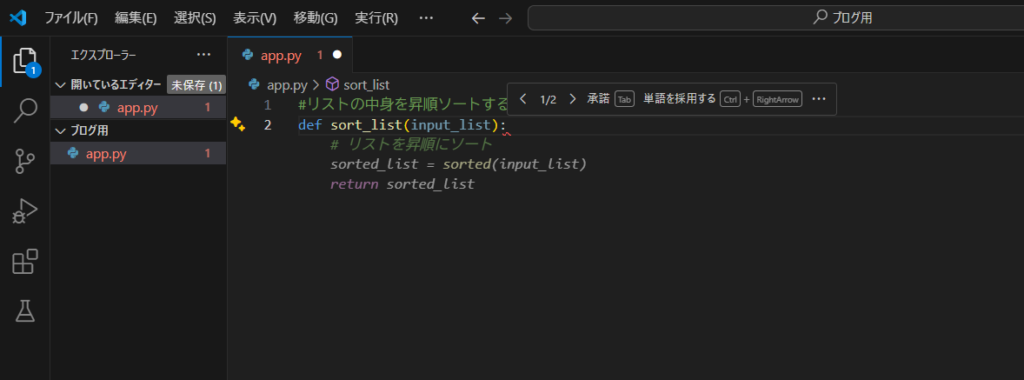
Task: Show previous inline suggestion
Action: 523,99
